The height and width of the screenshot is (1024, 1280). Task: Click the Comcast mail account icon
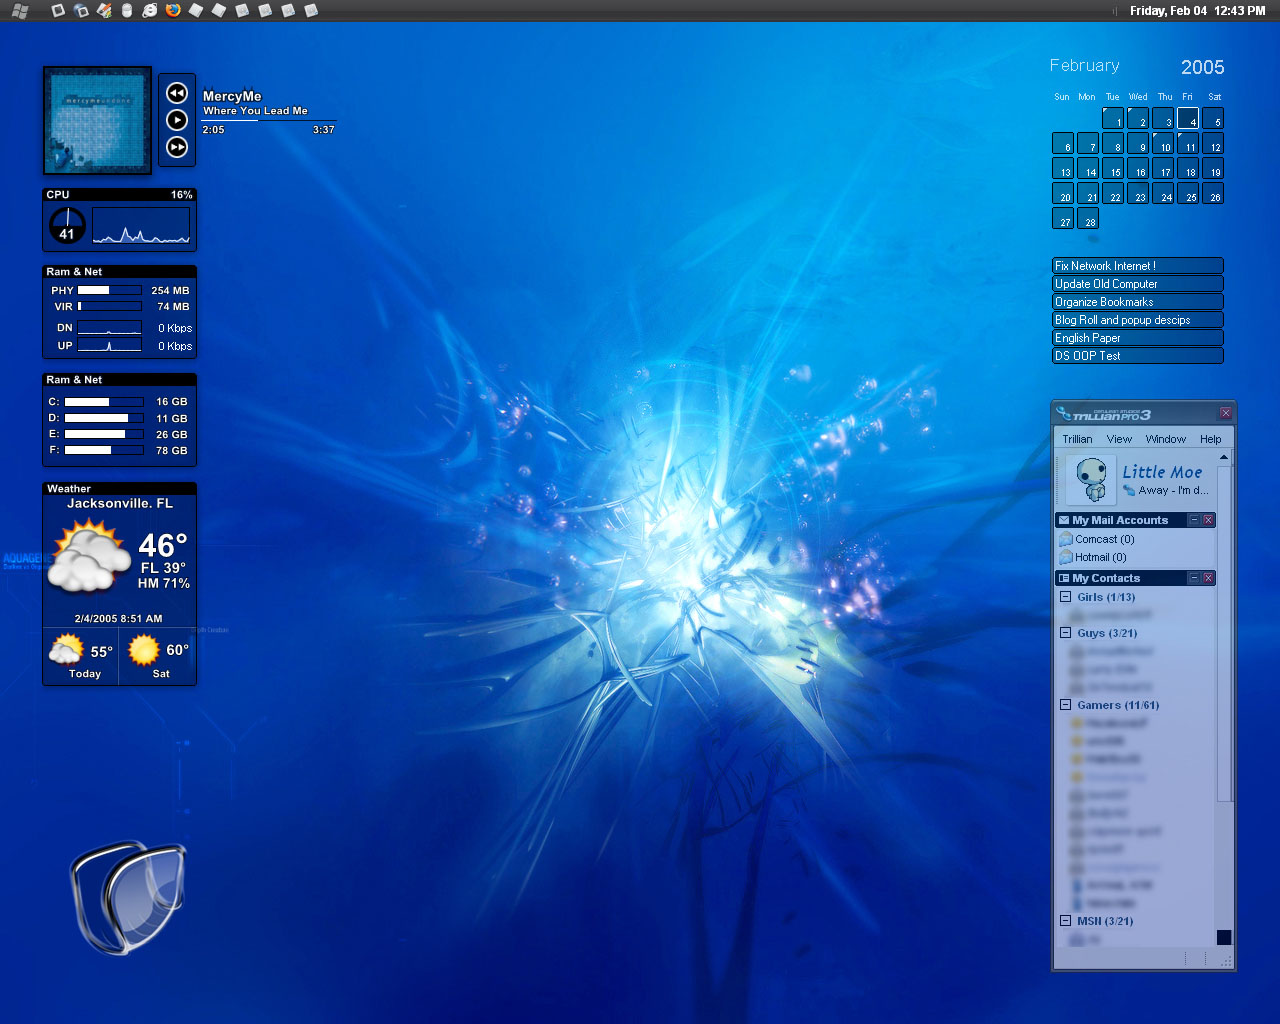[x=1066, y=539]
